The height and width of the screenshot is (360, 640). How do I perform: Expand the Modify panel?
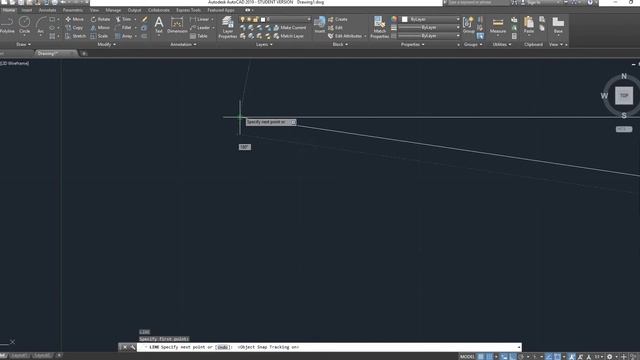pos(107,44)
